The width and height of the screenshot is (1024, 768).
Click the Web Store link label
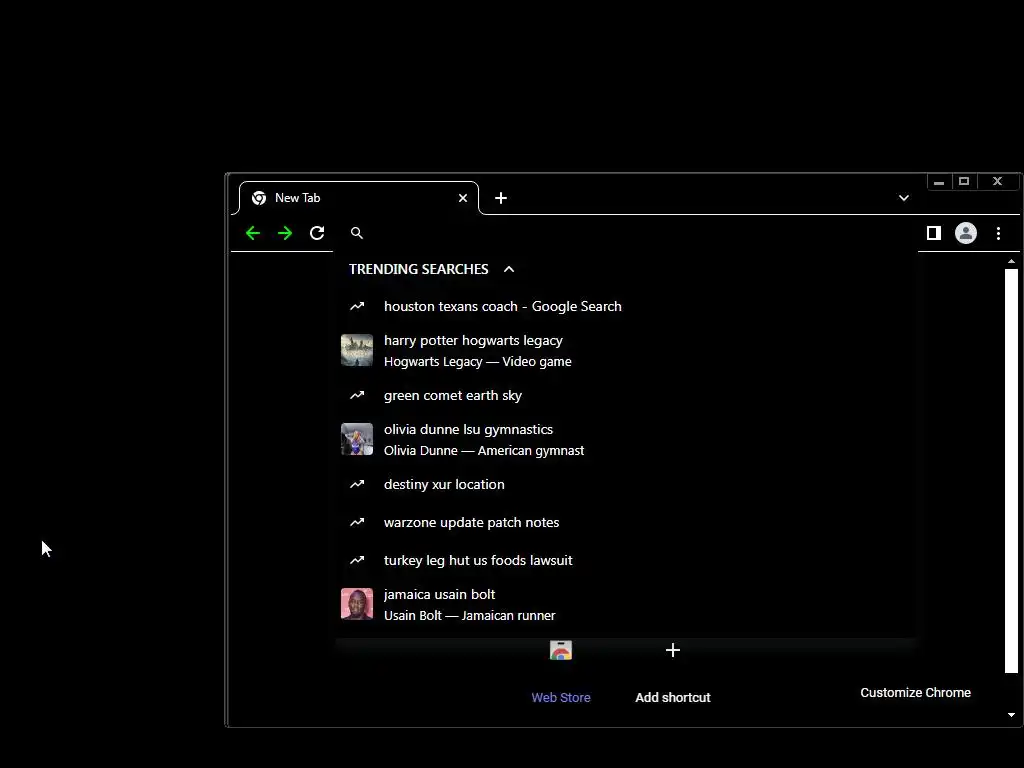(561, 697)
